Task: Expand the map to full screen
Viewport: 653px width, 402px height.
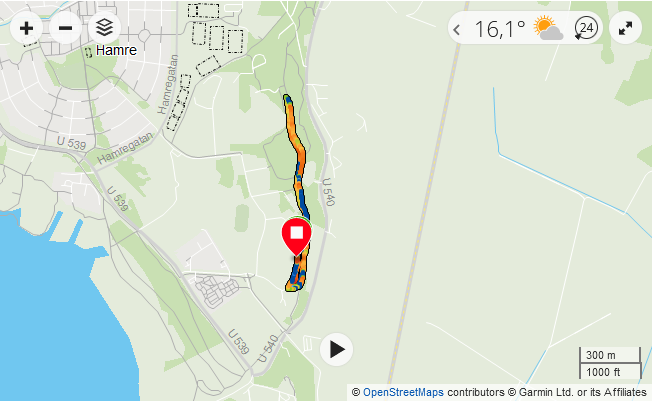Action: (625, 28)
